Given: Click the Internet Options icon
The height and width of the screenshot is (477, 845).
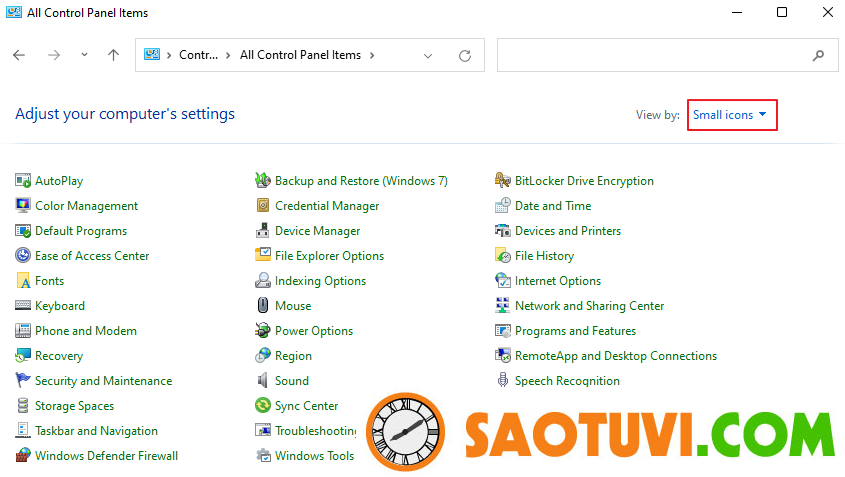Looking at the screenshot, I should coord(502,280).
